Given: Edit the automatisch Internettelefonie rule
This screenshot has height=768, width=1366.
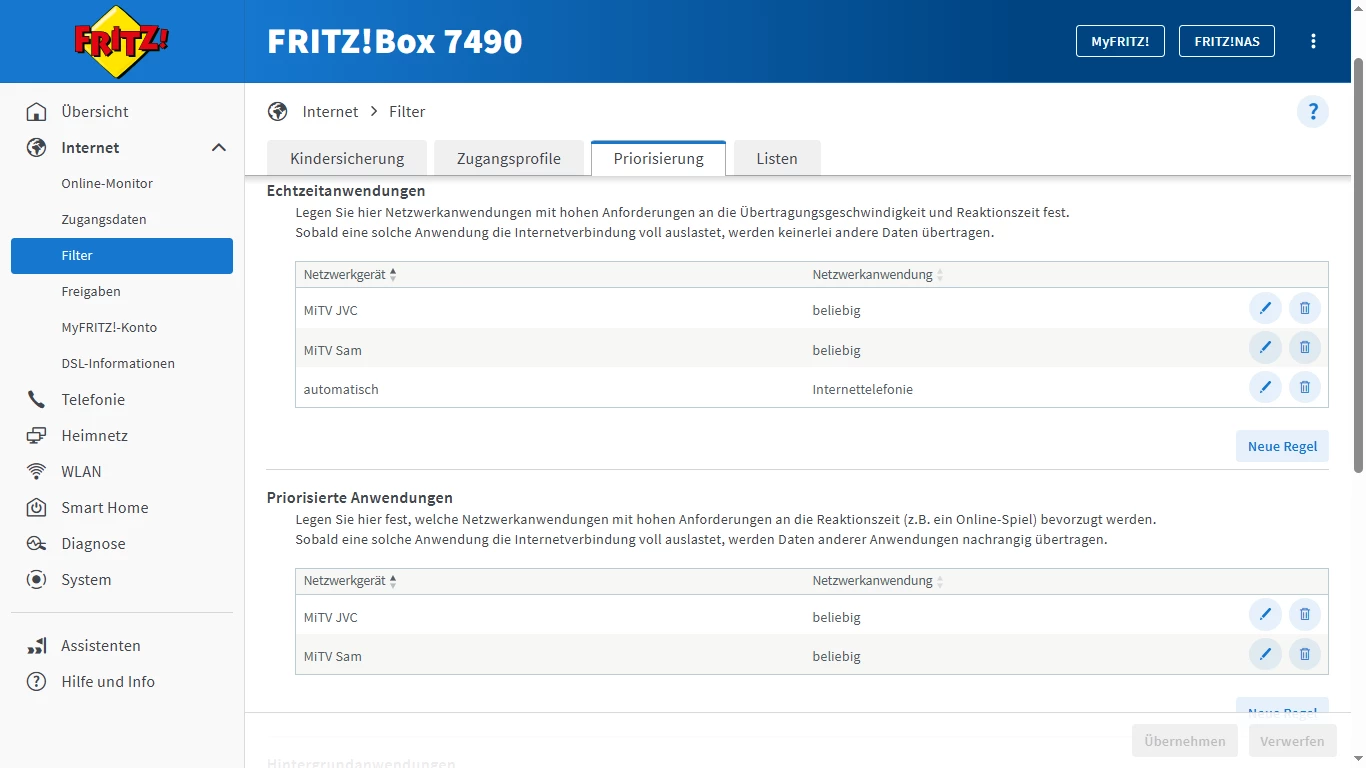Looking at the screenshot, I should click(x=1265, y=387).
